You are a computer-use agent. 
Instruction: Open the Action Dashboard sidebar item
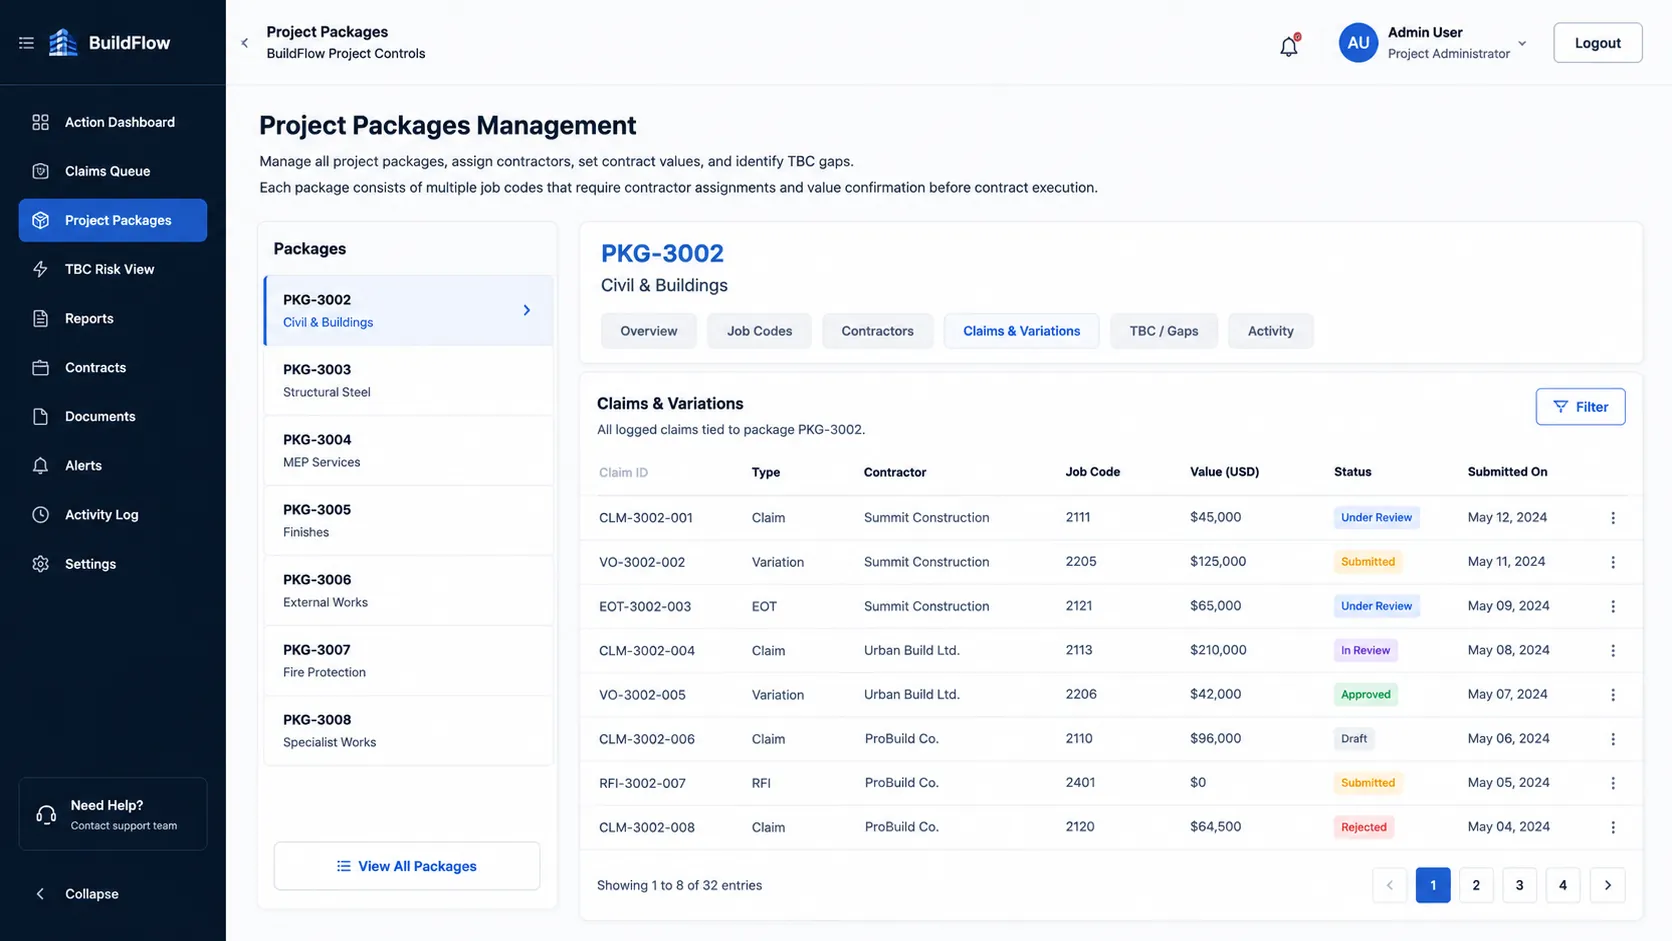(x=113, y=122)
